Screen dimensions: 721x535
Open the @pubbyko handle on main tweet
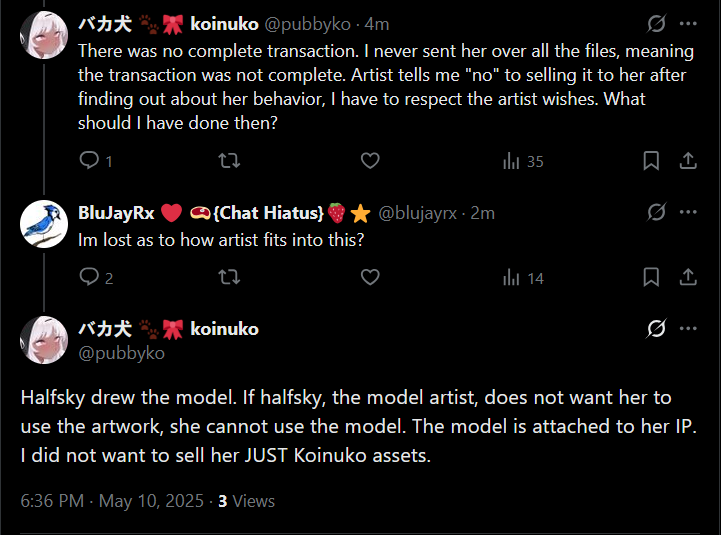[x=121, y=352]
